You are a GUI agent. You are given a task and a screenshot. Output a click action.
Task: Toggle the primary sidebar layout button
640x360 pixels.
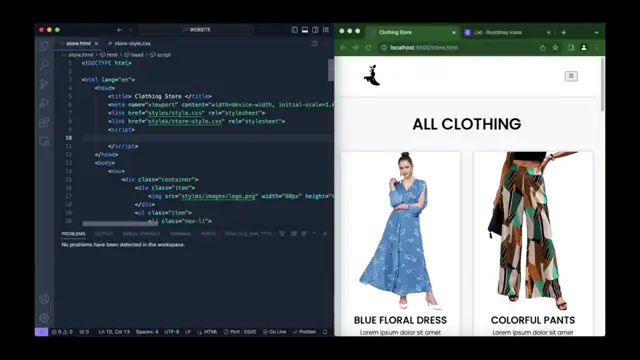[294, 30]
